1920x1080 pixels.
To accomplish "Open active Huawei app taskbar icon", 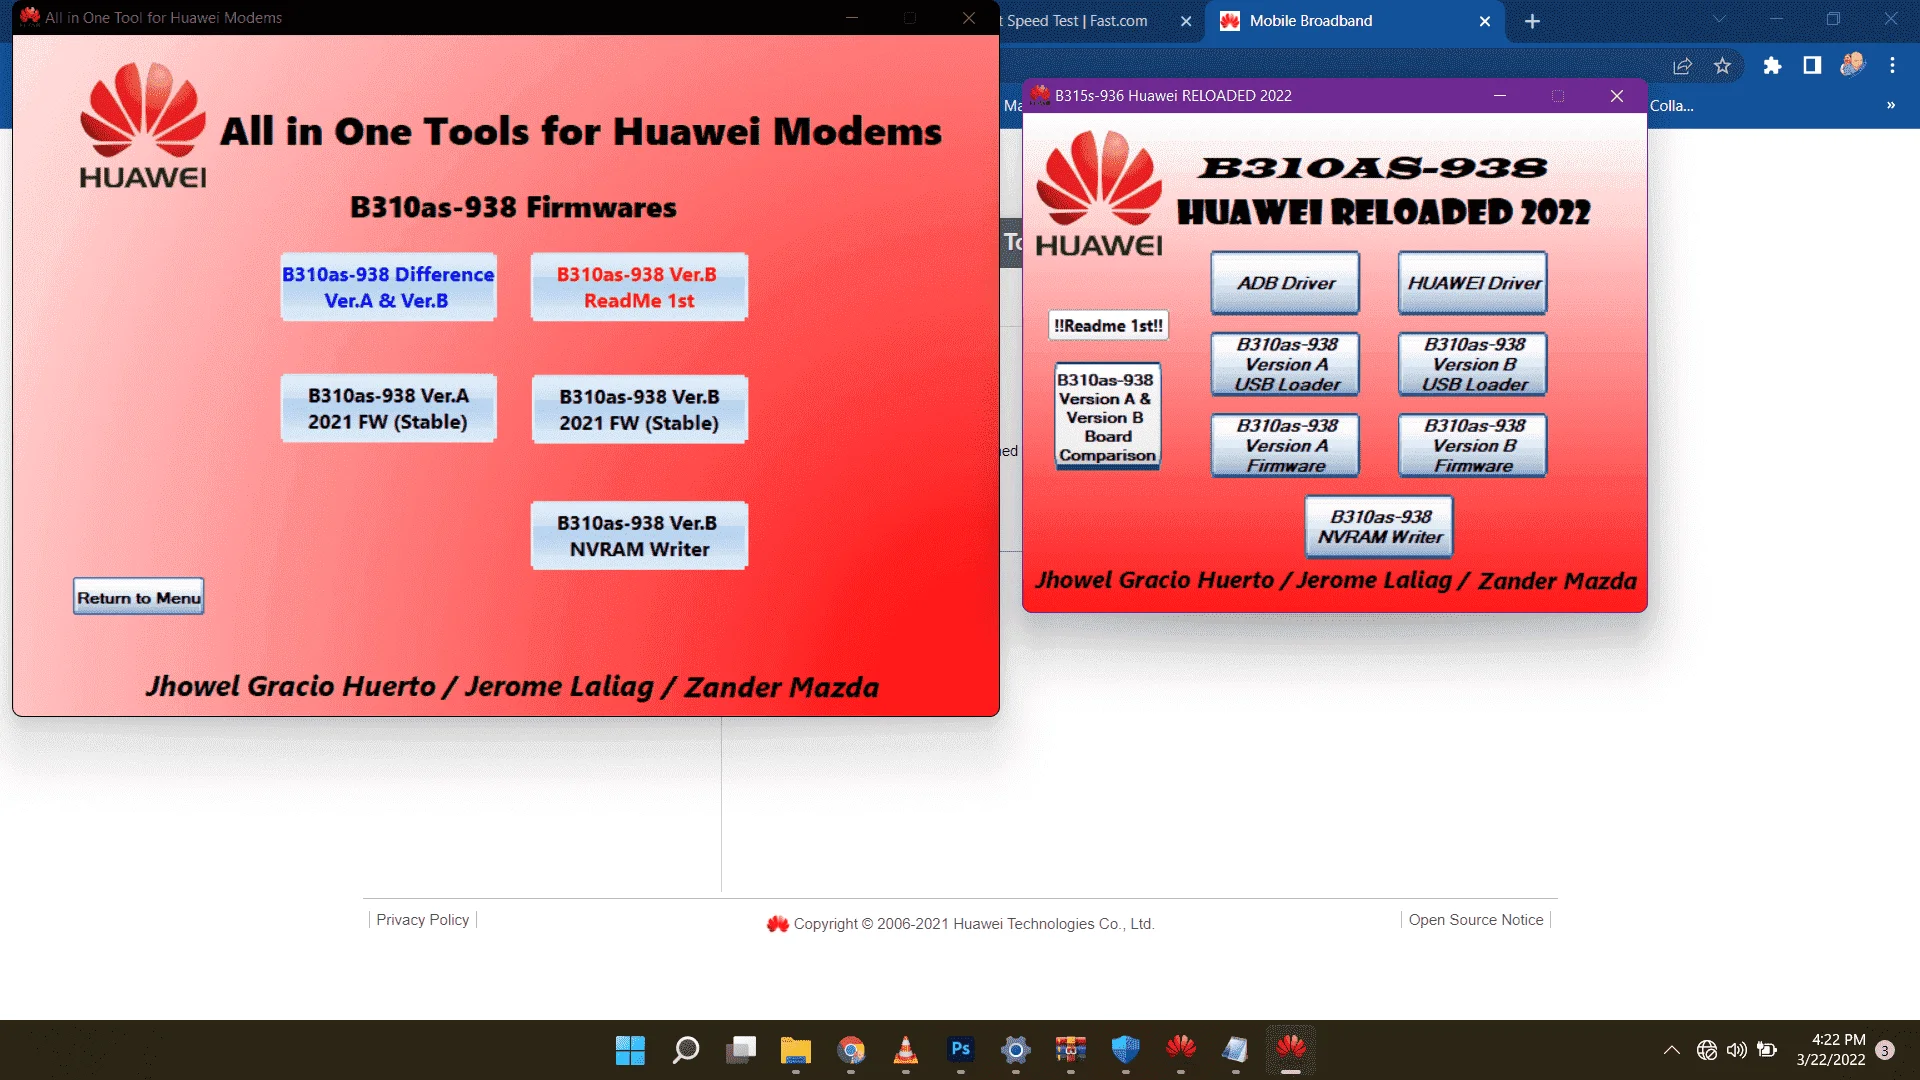I will pos(1291,1050).
